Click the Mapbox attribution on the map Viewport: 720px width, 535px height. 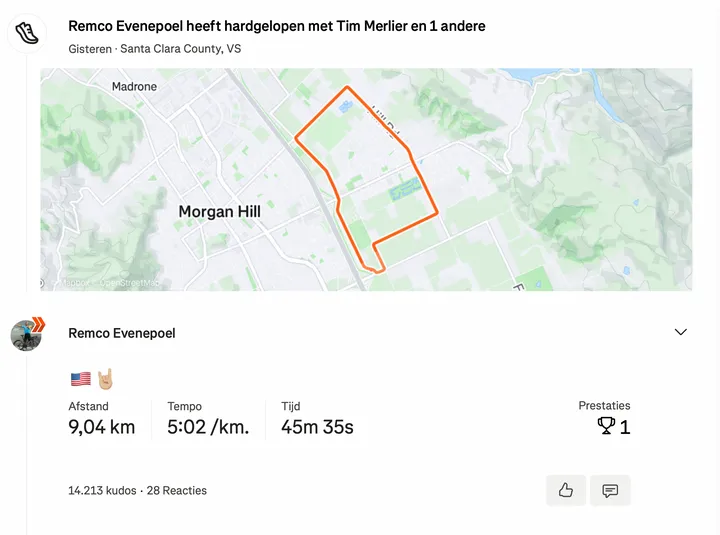(x=73, y=283)
